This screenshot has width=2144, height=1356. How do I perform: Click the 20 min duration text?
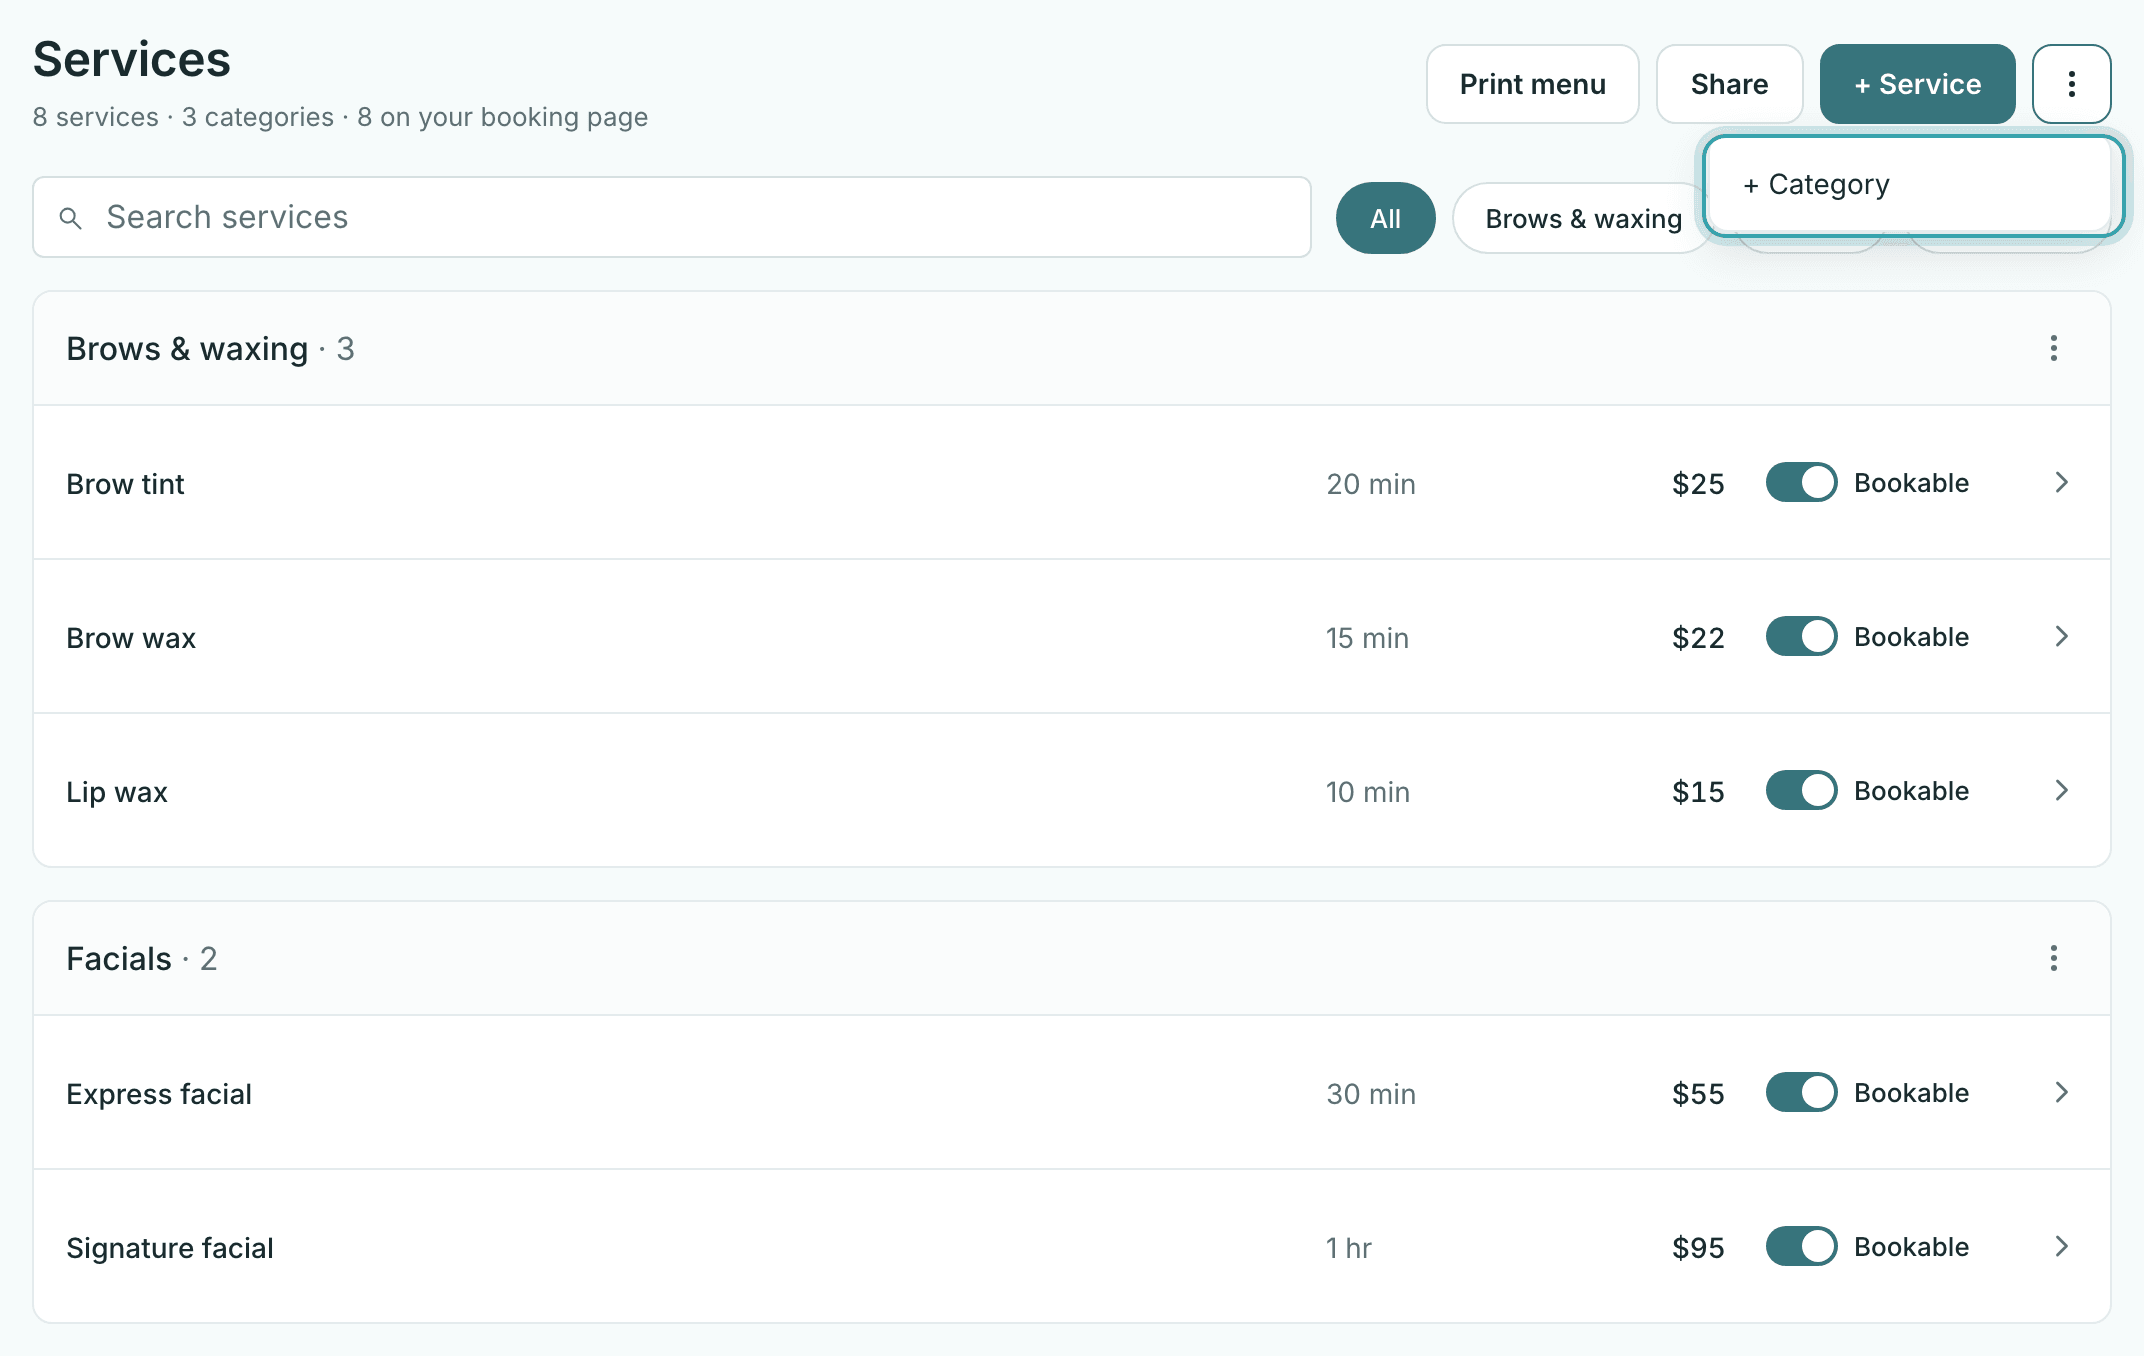1371,484
